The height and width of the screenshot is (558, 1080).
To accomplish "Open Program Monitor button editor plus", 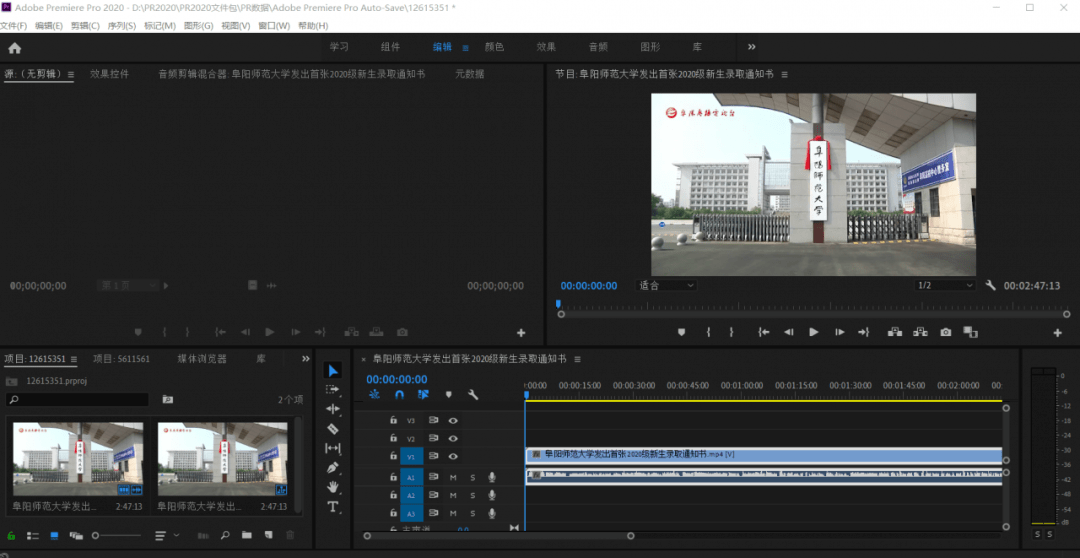I will pos(1058,333).
